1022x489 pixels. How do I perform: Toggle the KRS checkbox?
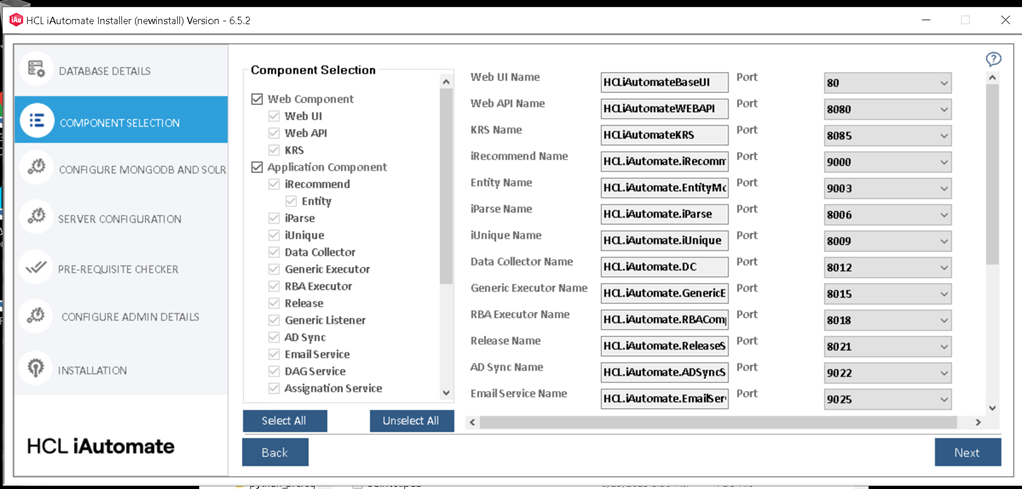274,150
